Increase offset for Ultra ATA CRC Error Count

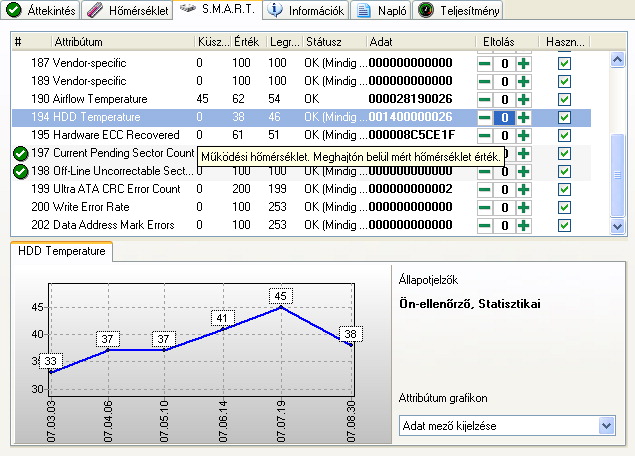524,190
